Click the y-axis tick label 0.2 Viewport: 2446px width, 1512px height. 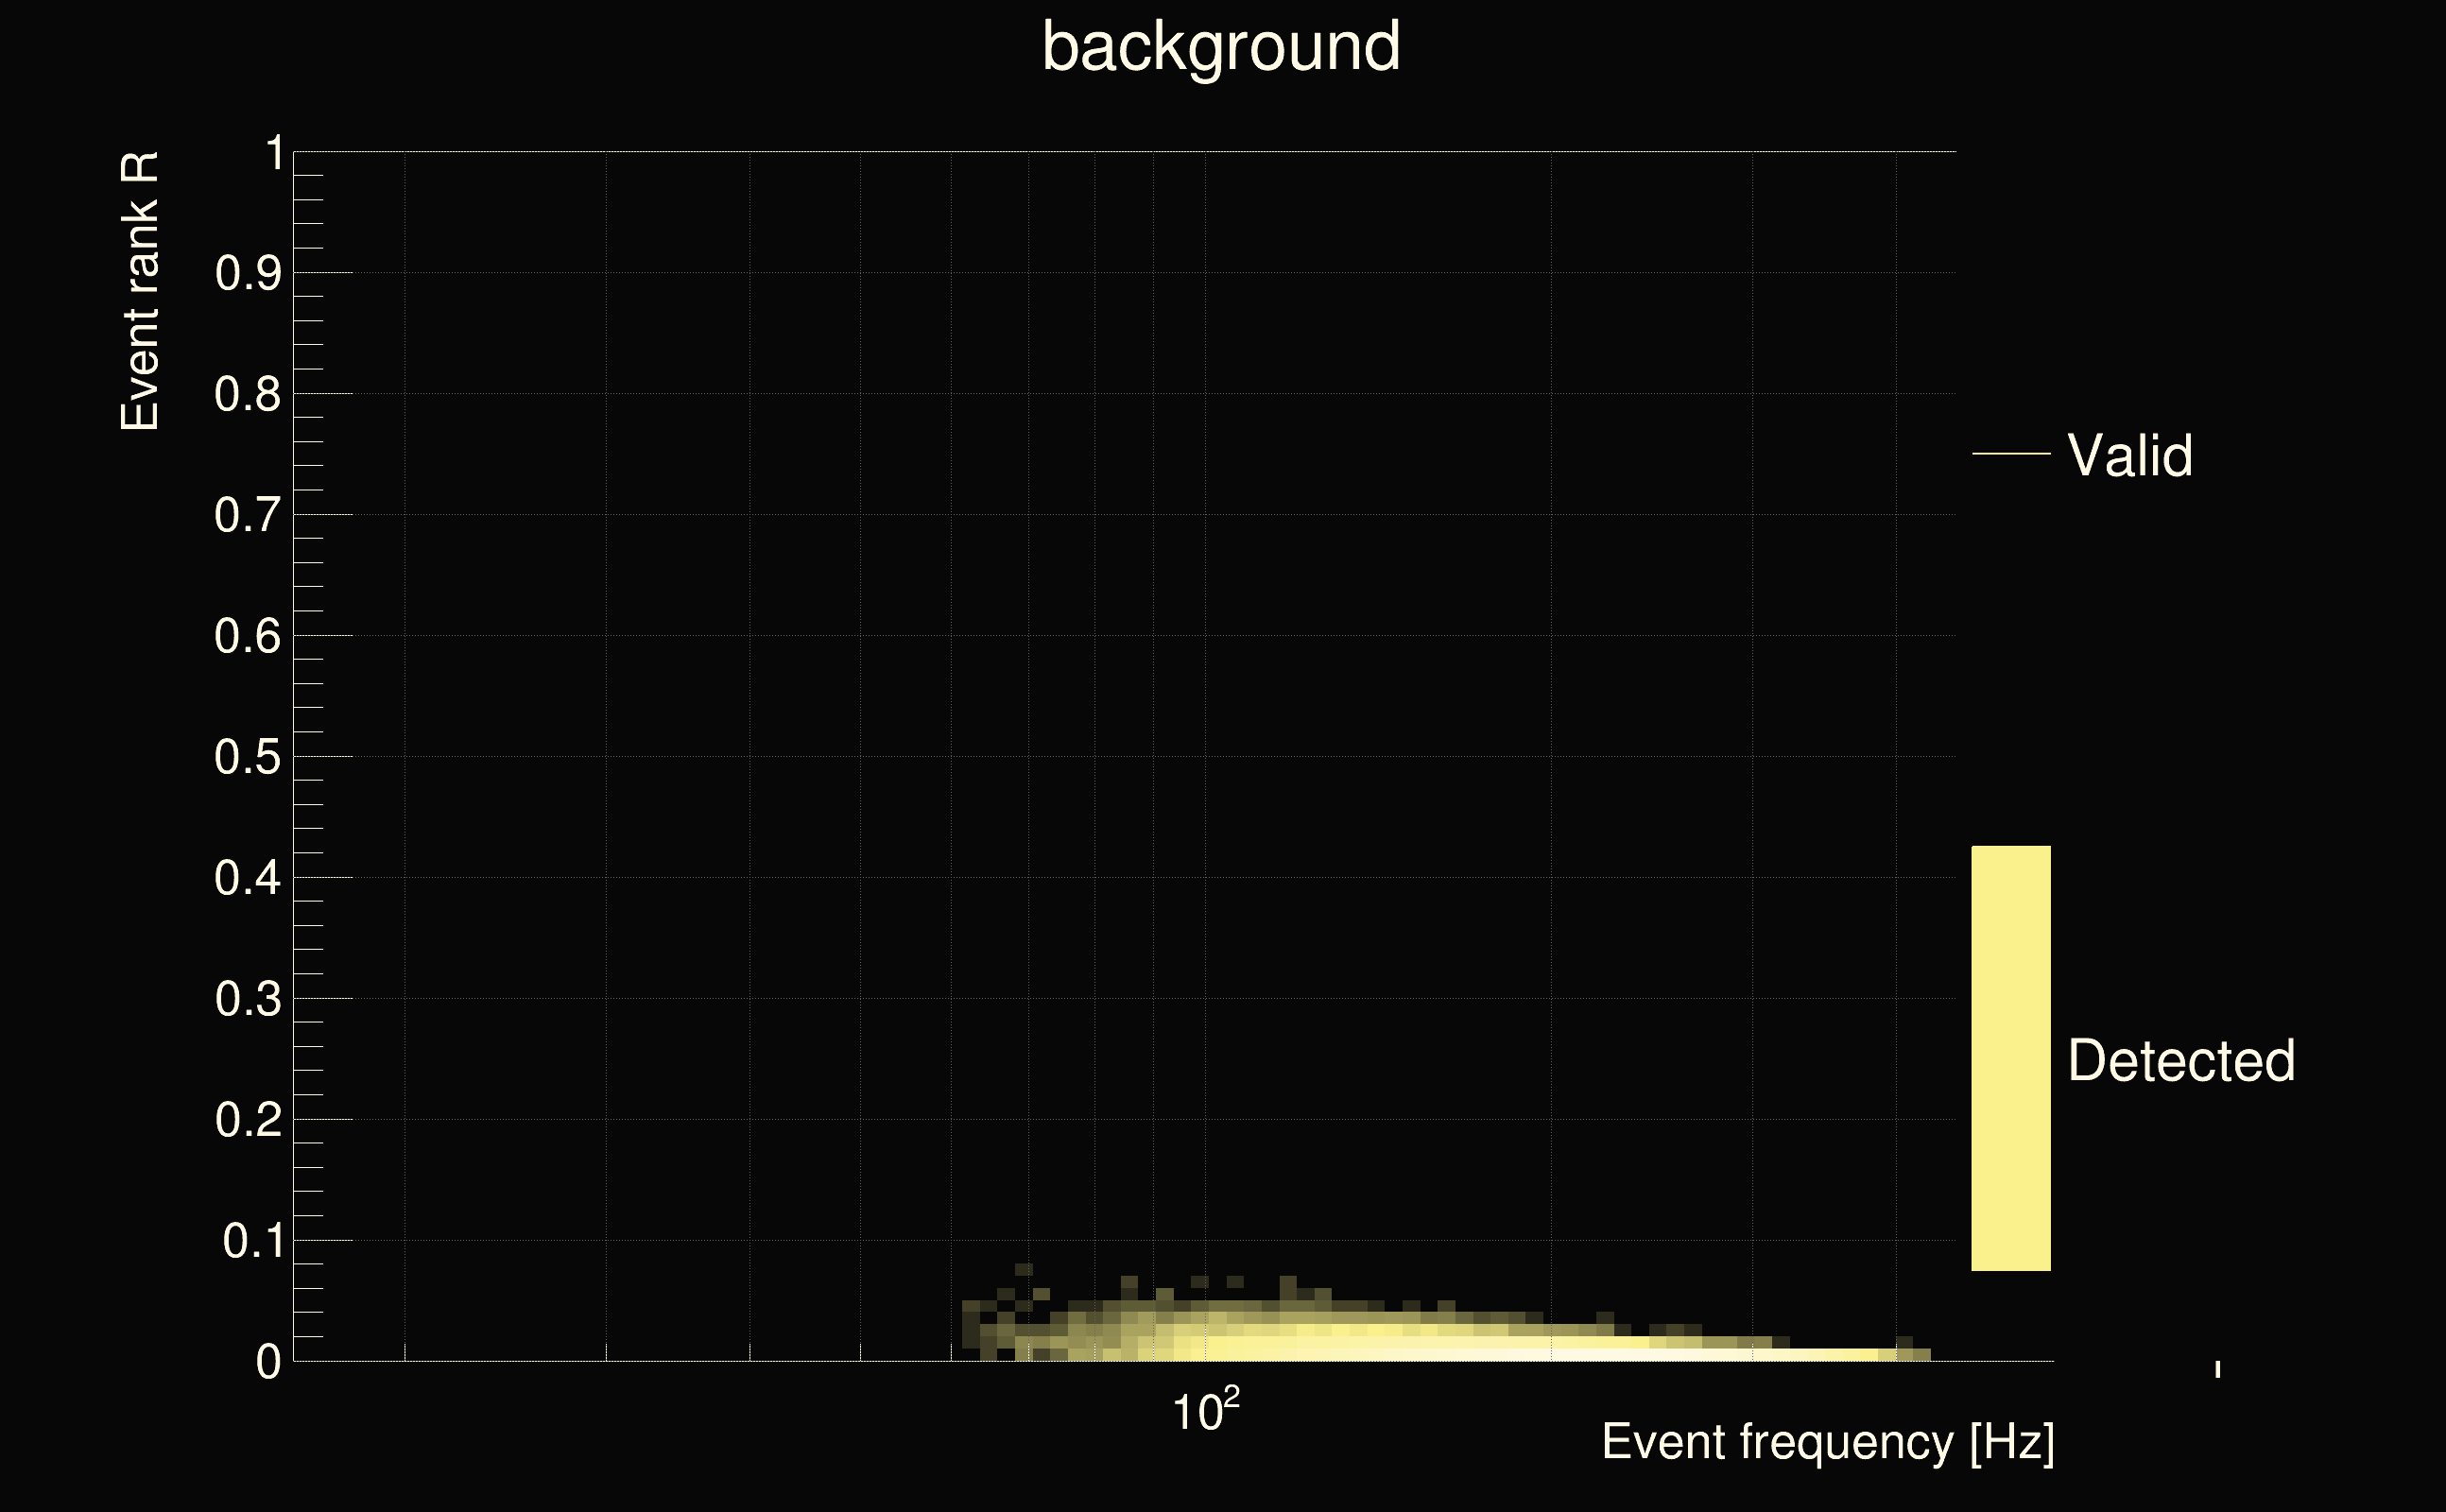[x=248, y=1121]
